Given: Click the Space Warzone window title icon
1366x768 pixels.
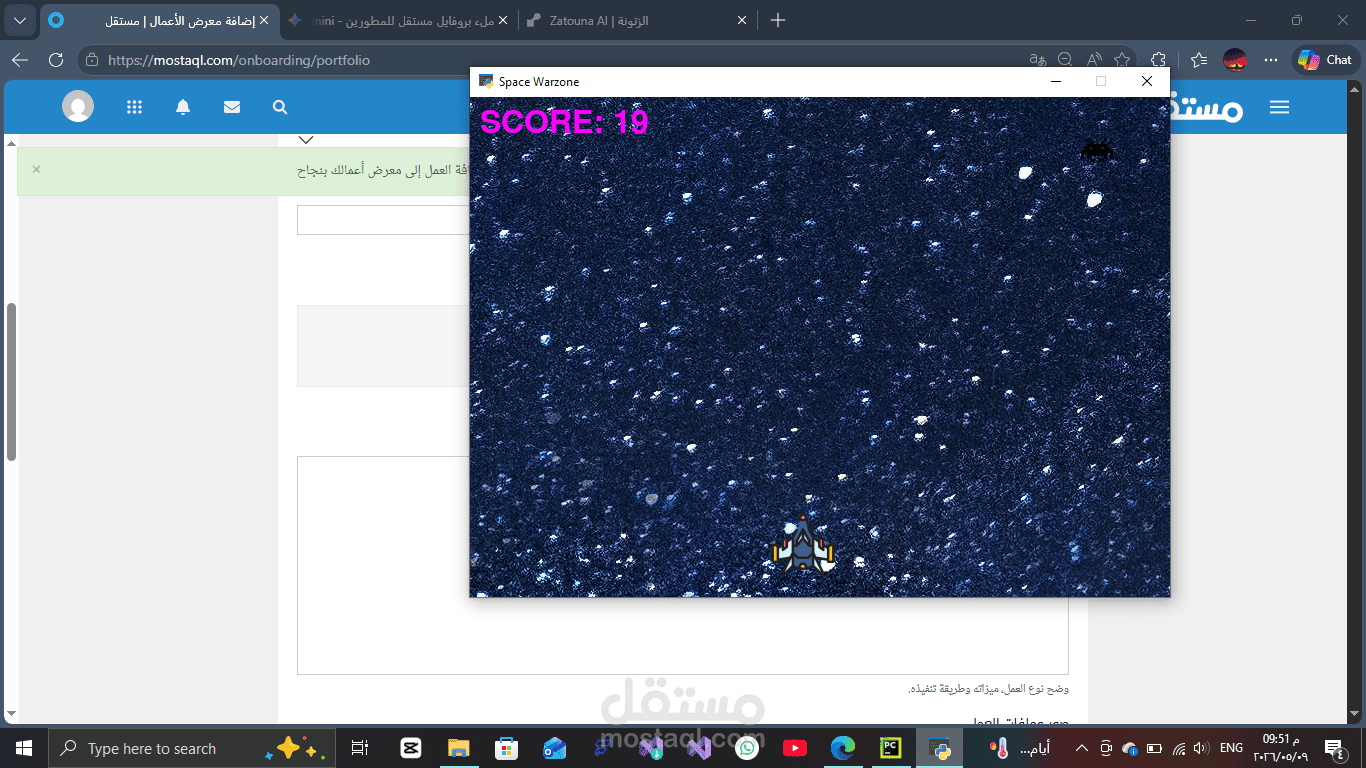Looking at the screenshot, I should pos(486,81).
